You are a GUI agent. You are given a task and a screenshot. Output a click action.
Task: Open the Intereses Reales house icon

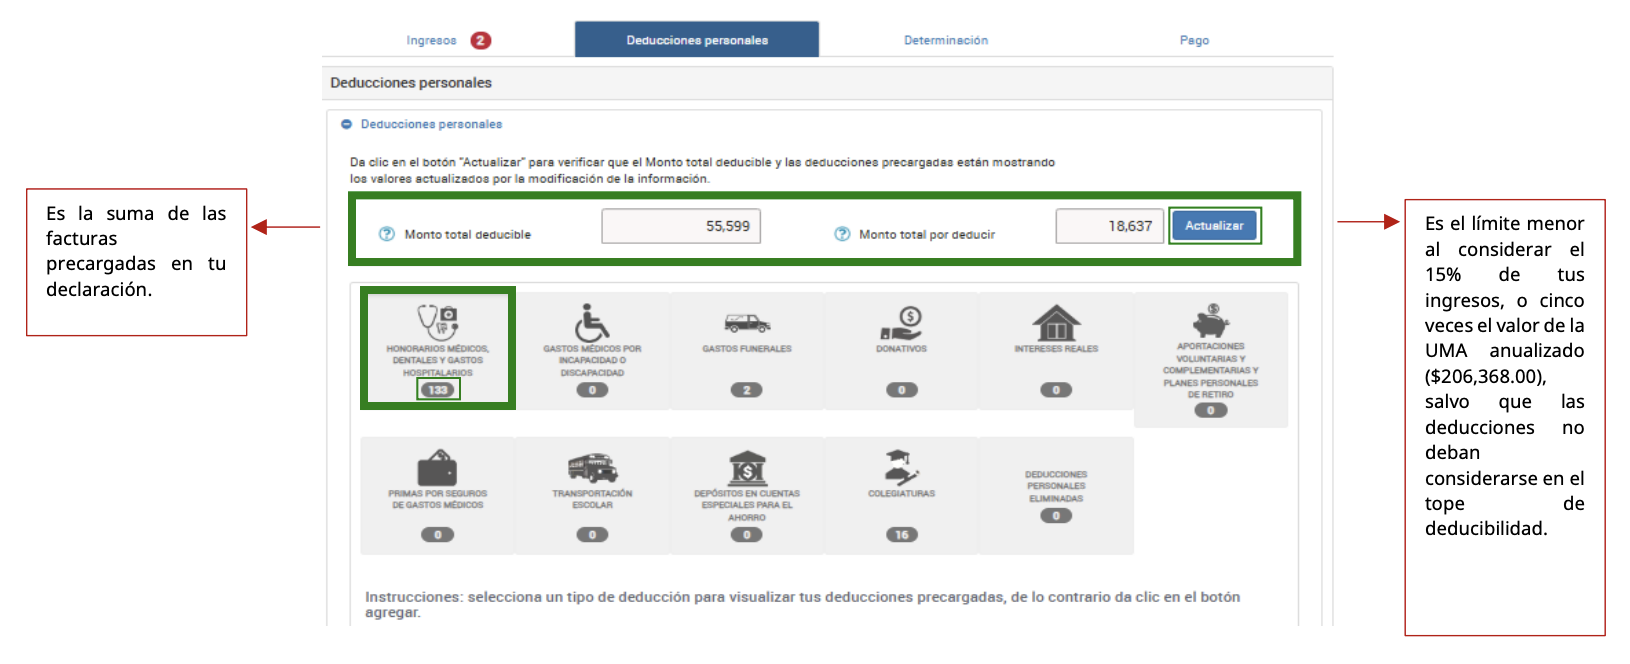1056,323
